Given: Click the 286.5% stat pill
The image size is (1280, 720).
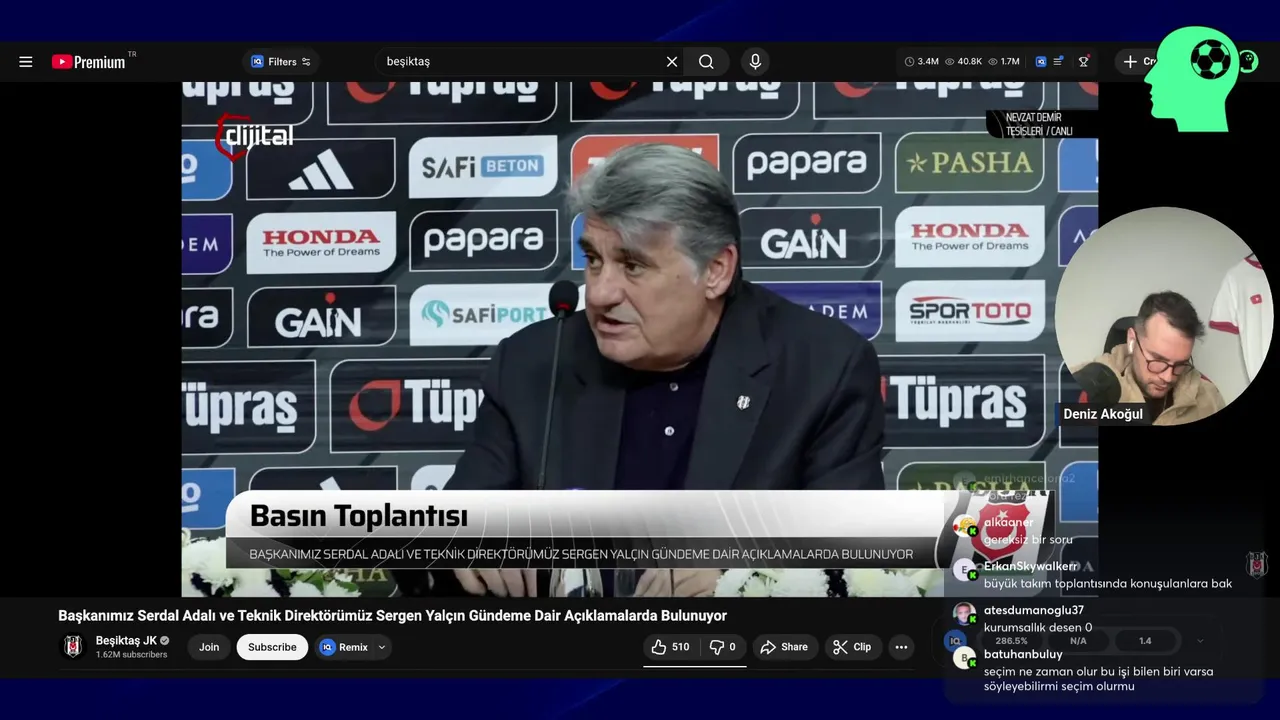Looking at the screenshot, I should [x=1011, y=641].
